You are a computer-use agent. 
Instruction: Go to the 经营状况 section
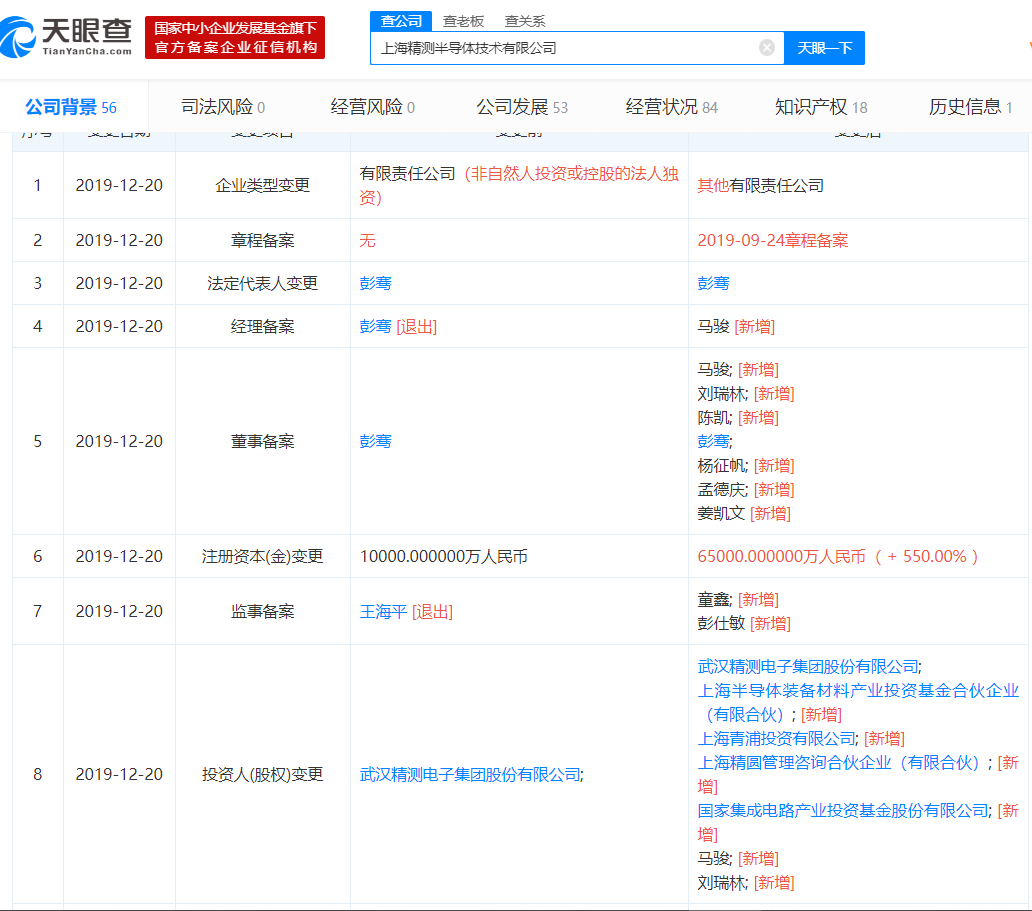(x=671, y=107)
